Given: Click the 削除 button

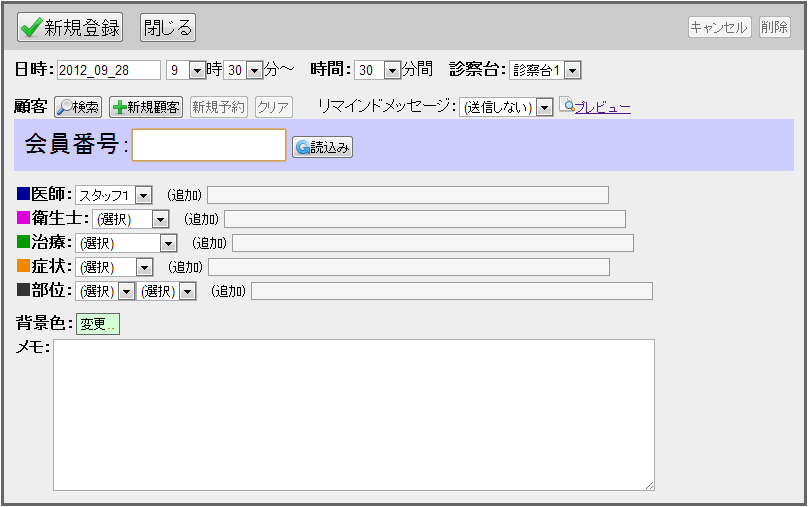Looking at the screenshot, I should [x=775, y=27].
